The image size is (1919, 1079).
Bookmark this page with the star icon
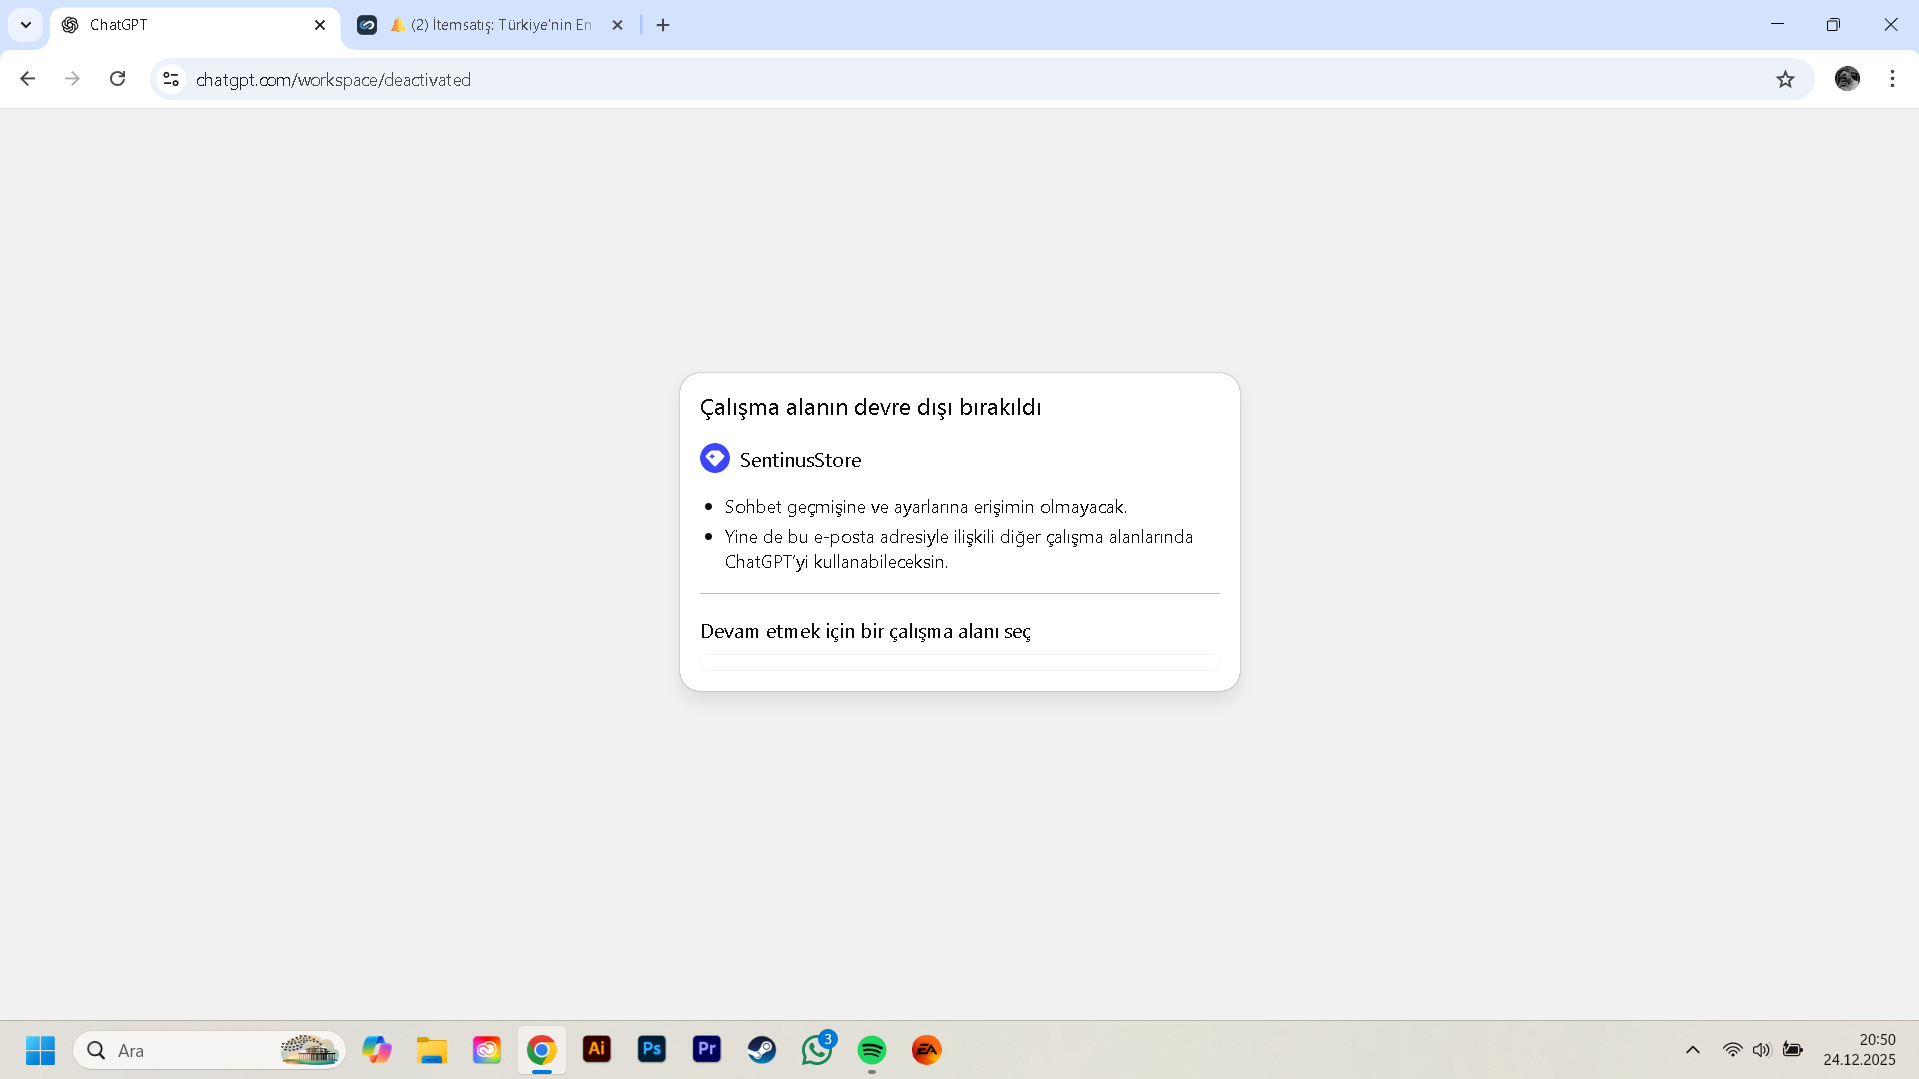pyautogui.click(x=1785, y=79)
